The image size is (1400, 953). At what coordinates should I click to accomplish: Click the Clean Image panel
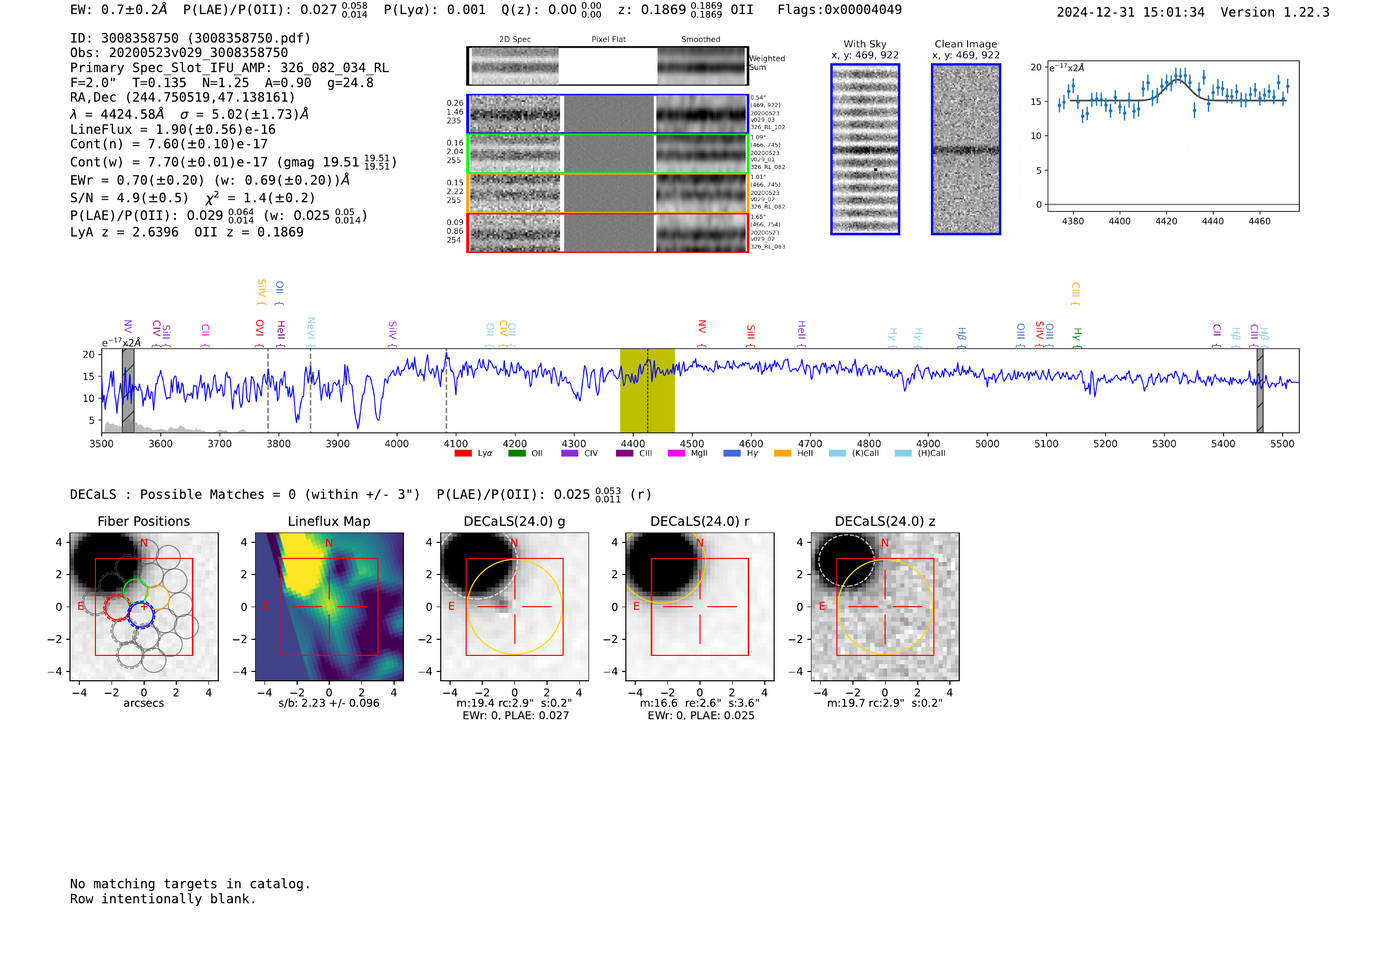tap(965, 149)
